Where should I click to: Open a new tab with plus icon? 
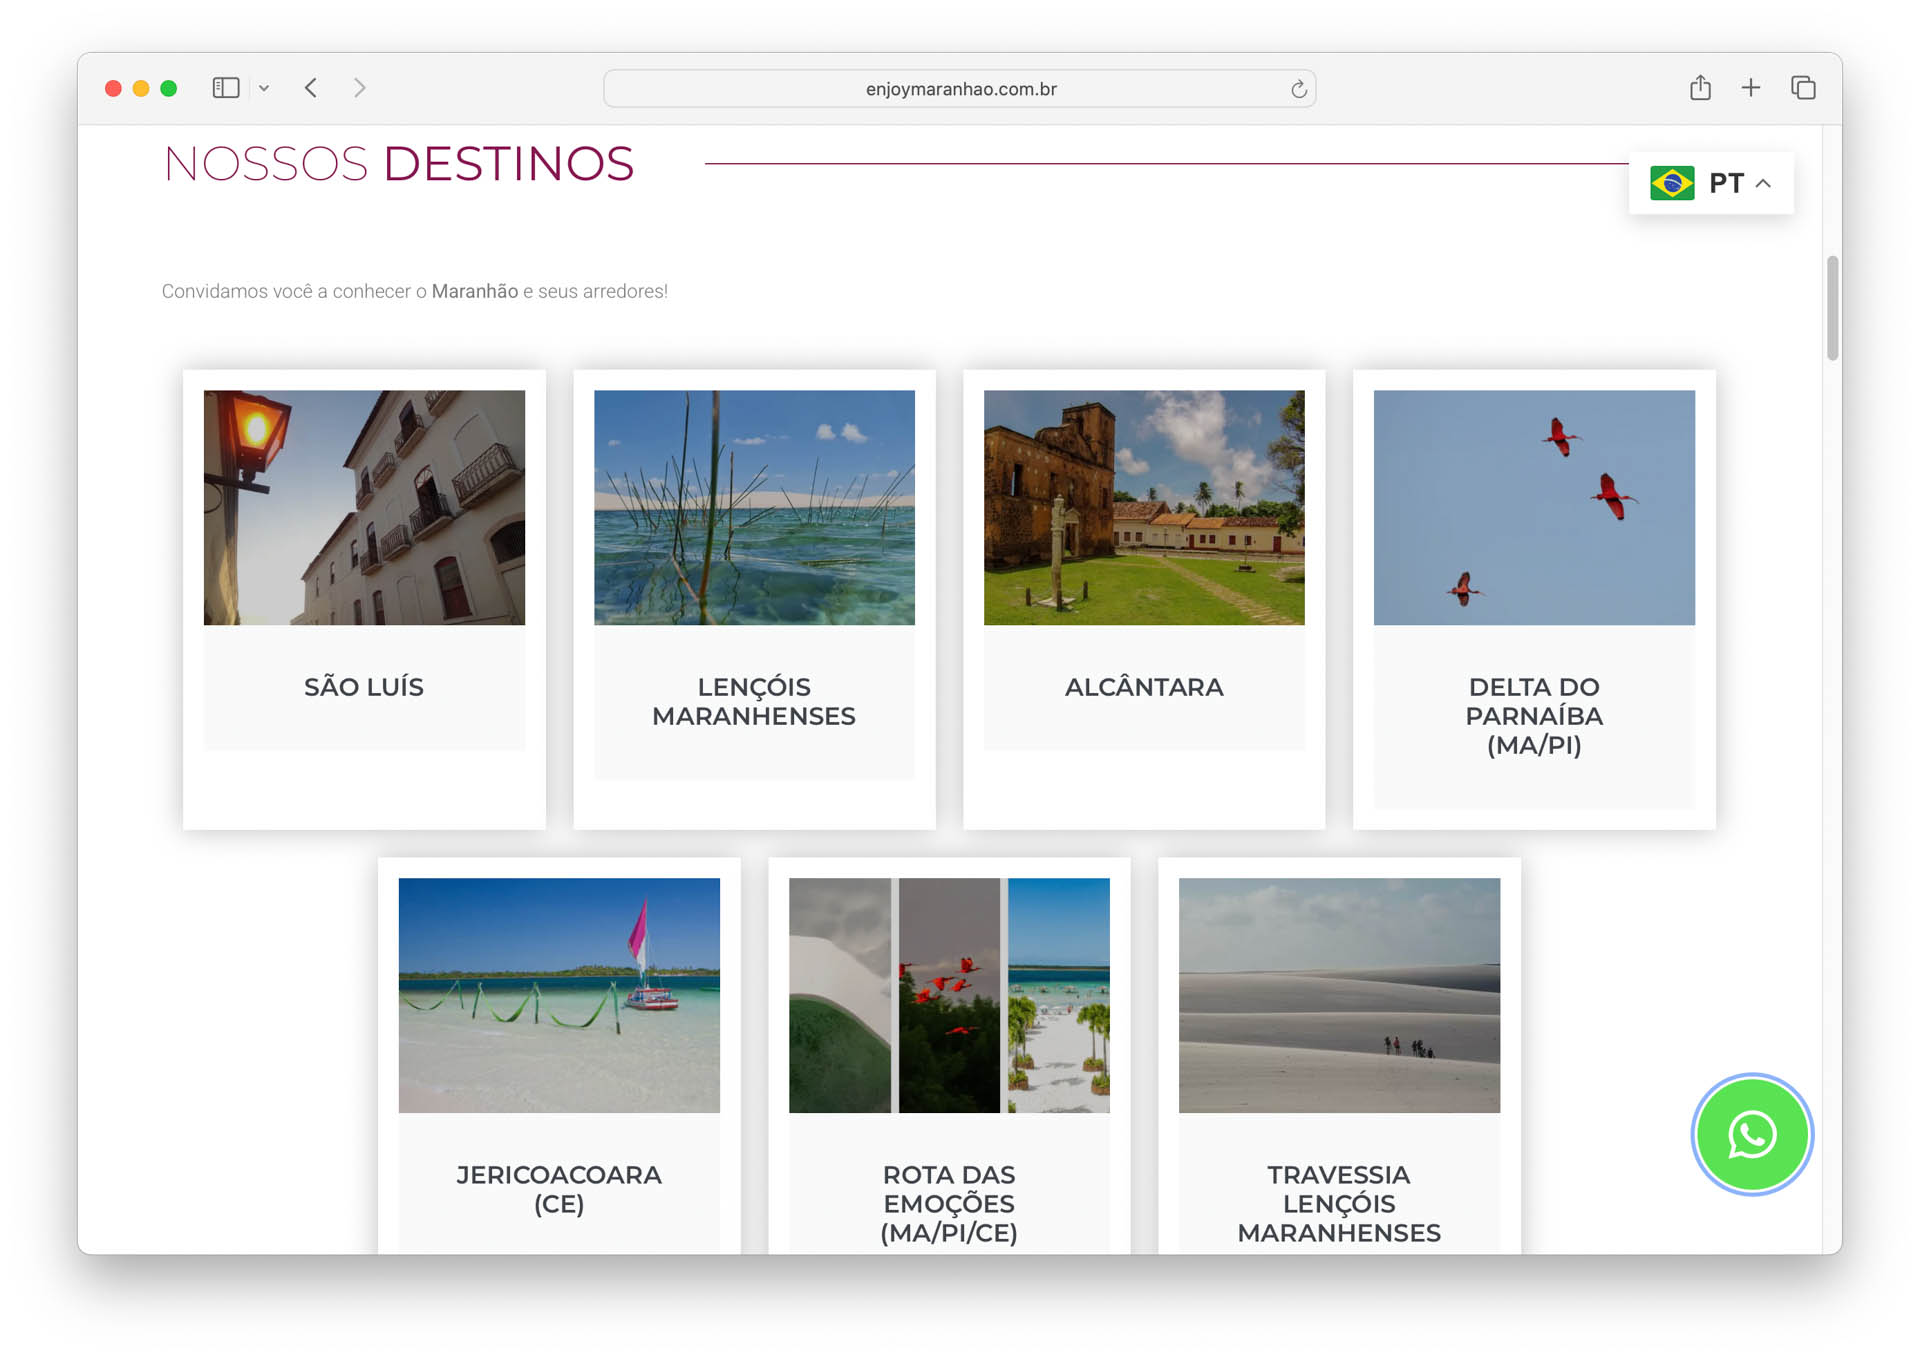(1750, 88)
